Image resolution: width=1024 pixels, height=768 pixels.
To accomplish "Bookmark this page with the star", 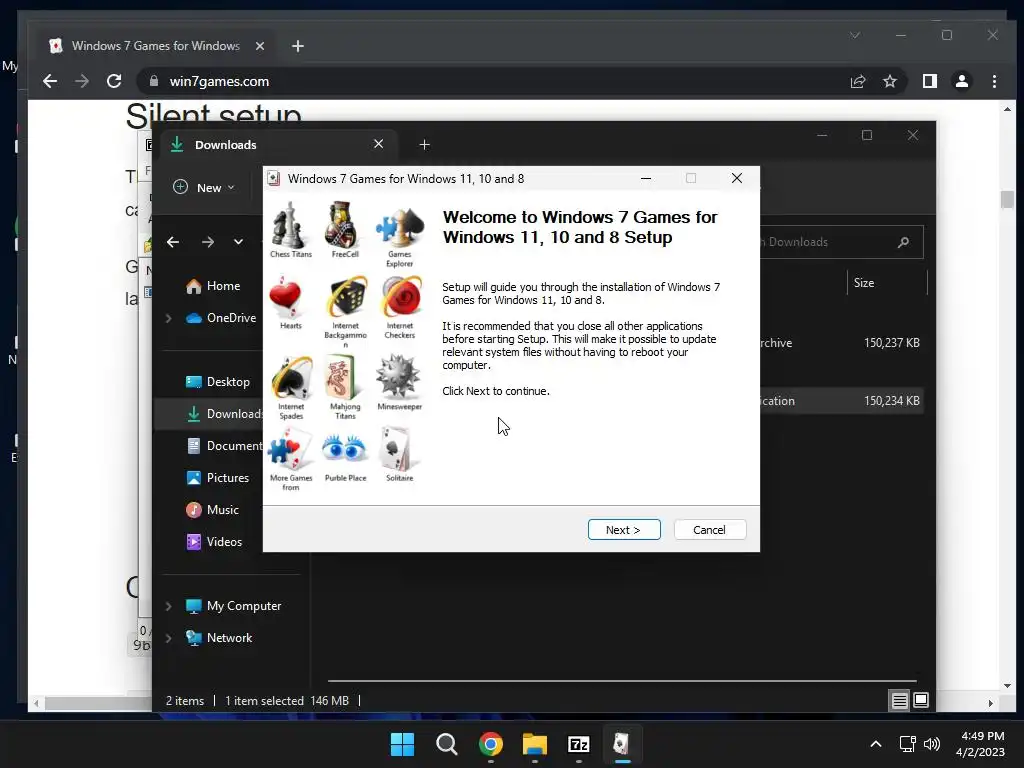I will pyautogui.click(x=889, y=81).
